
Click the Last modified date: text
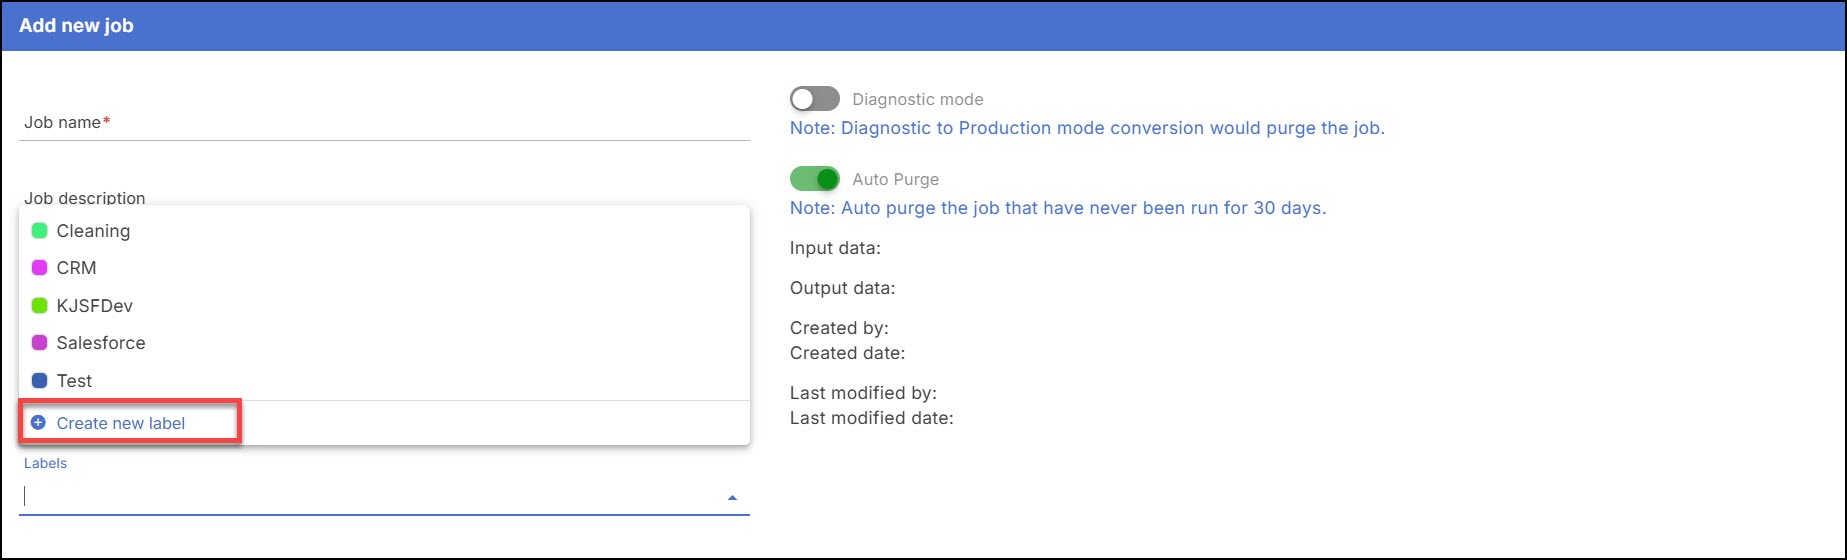(871, 418)
